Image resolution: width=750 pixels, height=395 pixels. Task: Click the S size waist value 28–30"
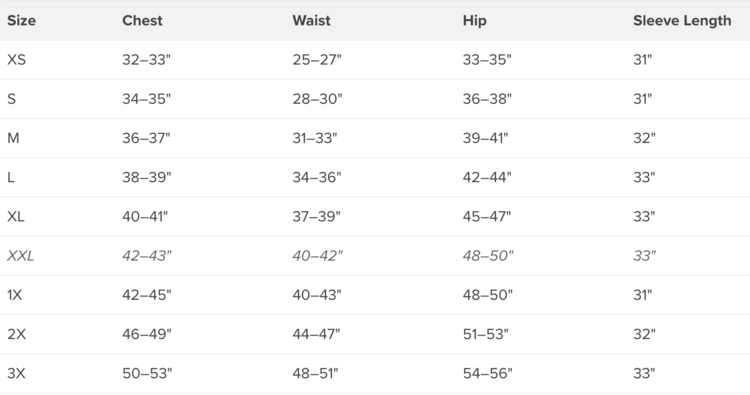point(318,99)
